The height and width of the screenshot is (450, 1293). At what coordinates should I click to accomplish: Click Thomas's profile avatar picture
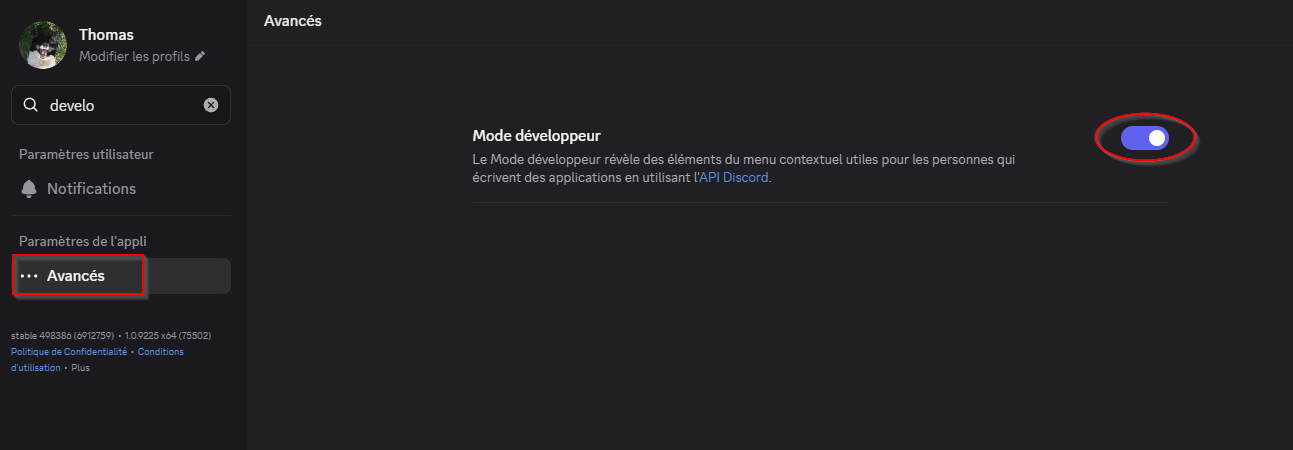[43, 45]
